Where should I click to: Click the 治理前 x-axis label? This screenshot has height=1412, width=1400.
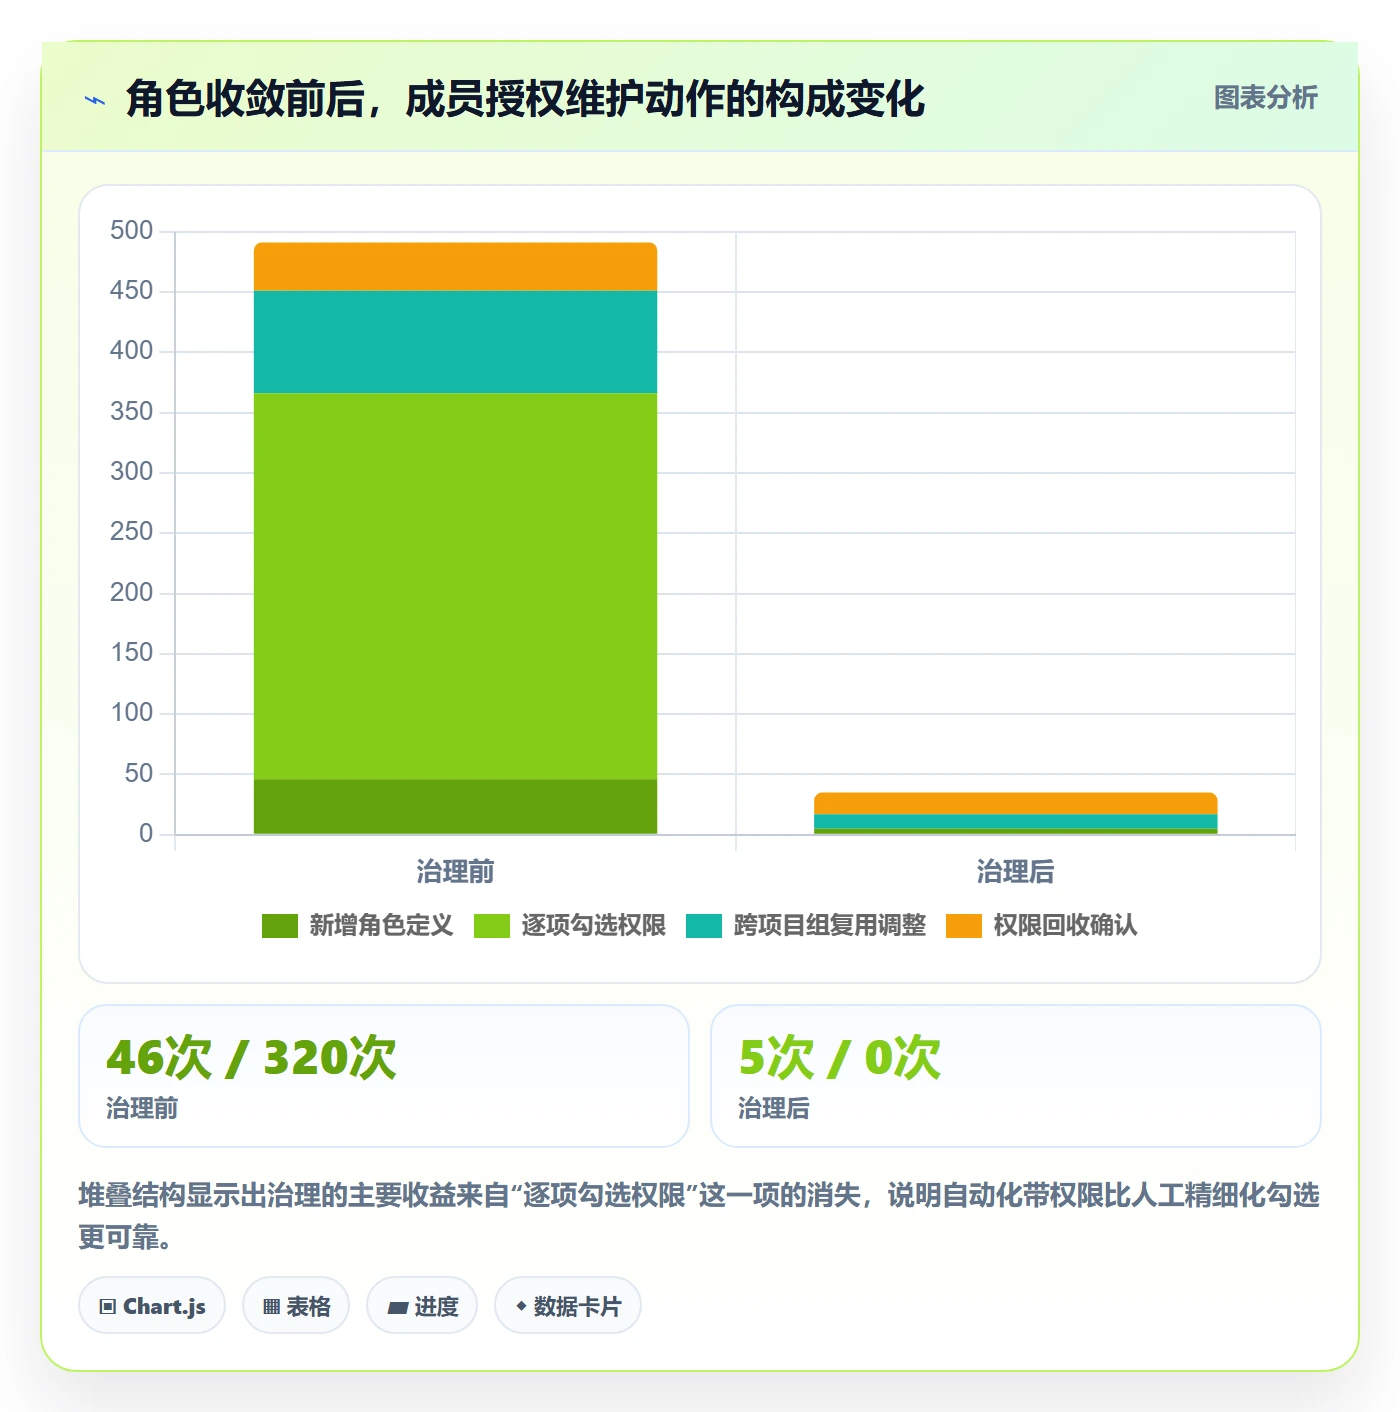(455, 872)
